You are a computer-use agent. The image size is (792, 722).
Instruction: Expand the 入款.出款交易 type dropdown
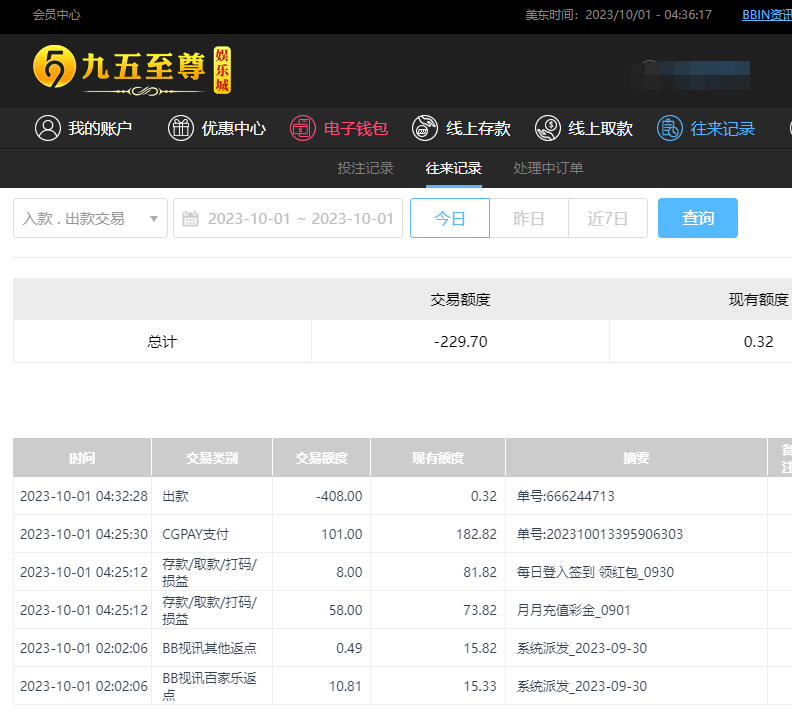(x=90, y=218)
